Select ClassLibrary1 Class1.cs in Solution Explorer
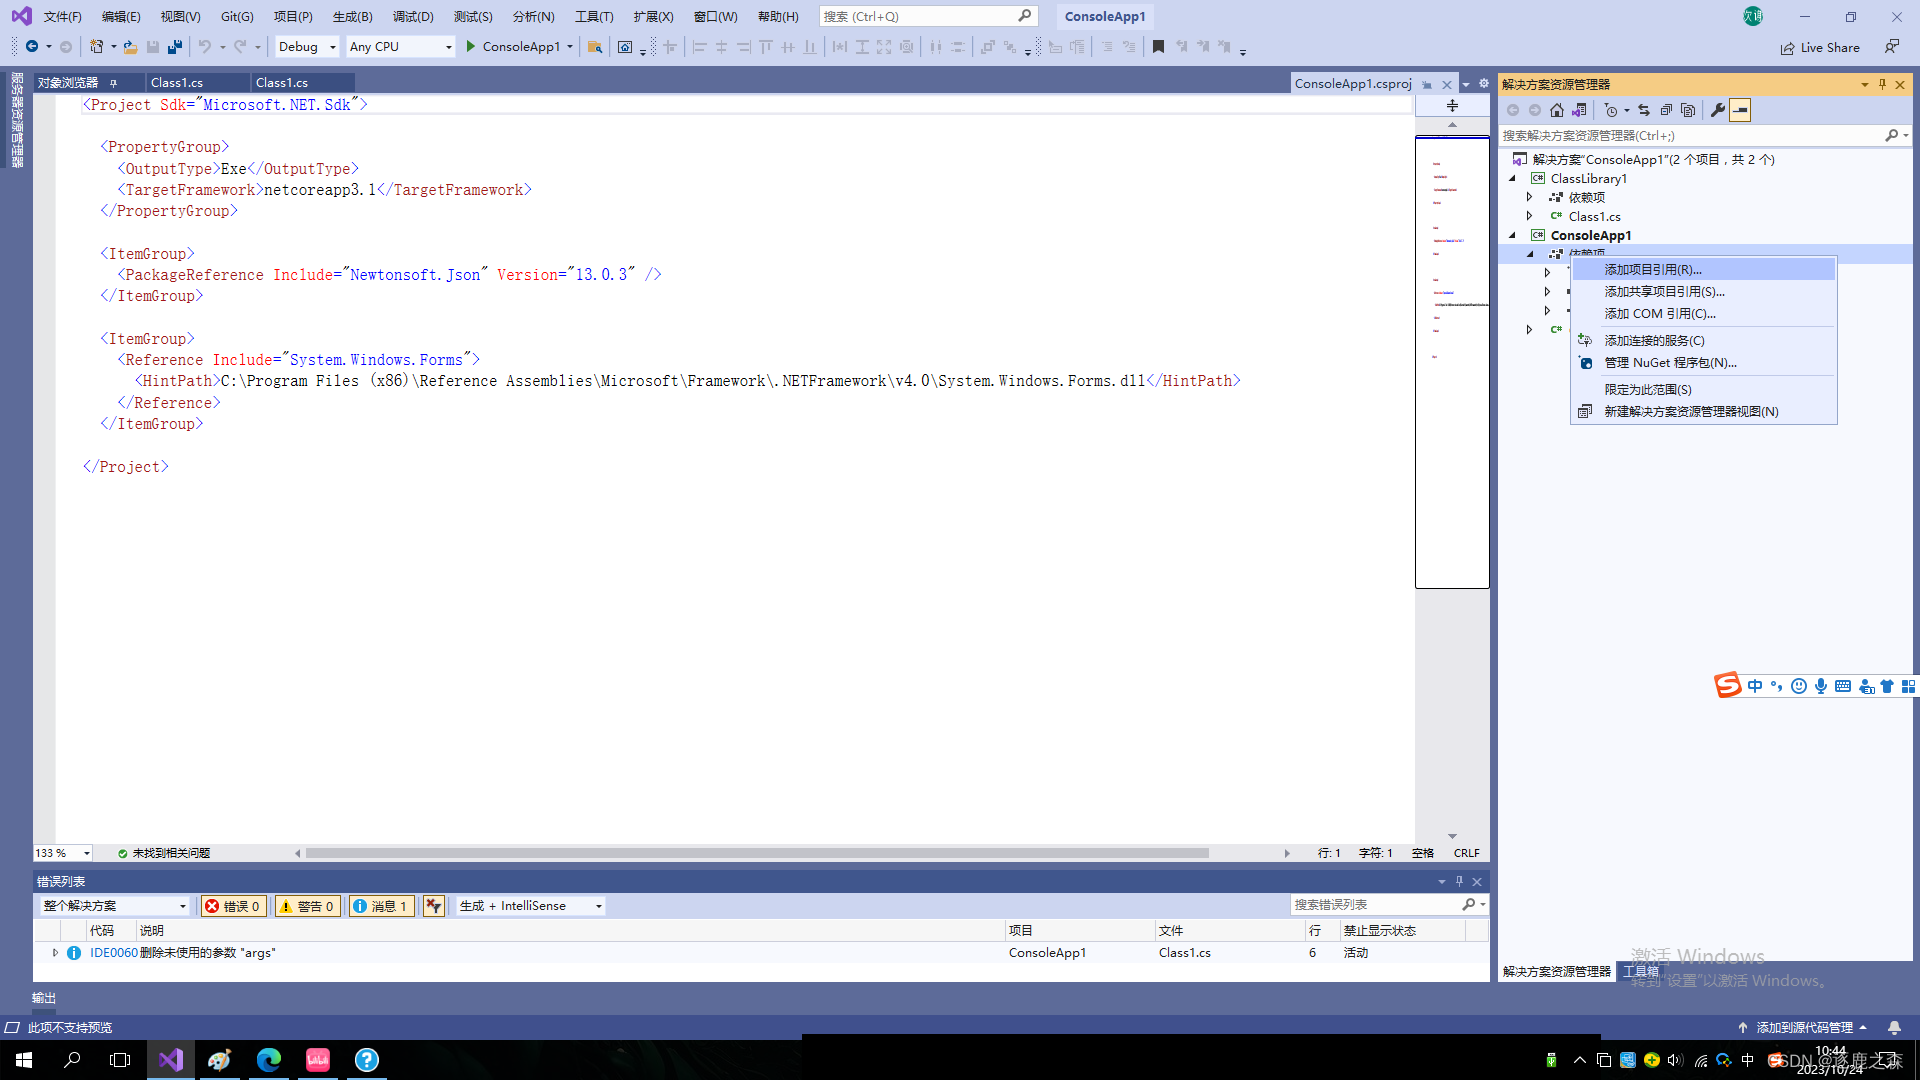Viewport: 1920px width, 1080px height. tap(1594, 217)
